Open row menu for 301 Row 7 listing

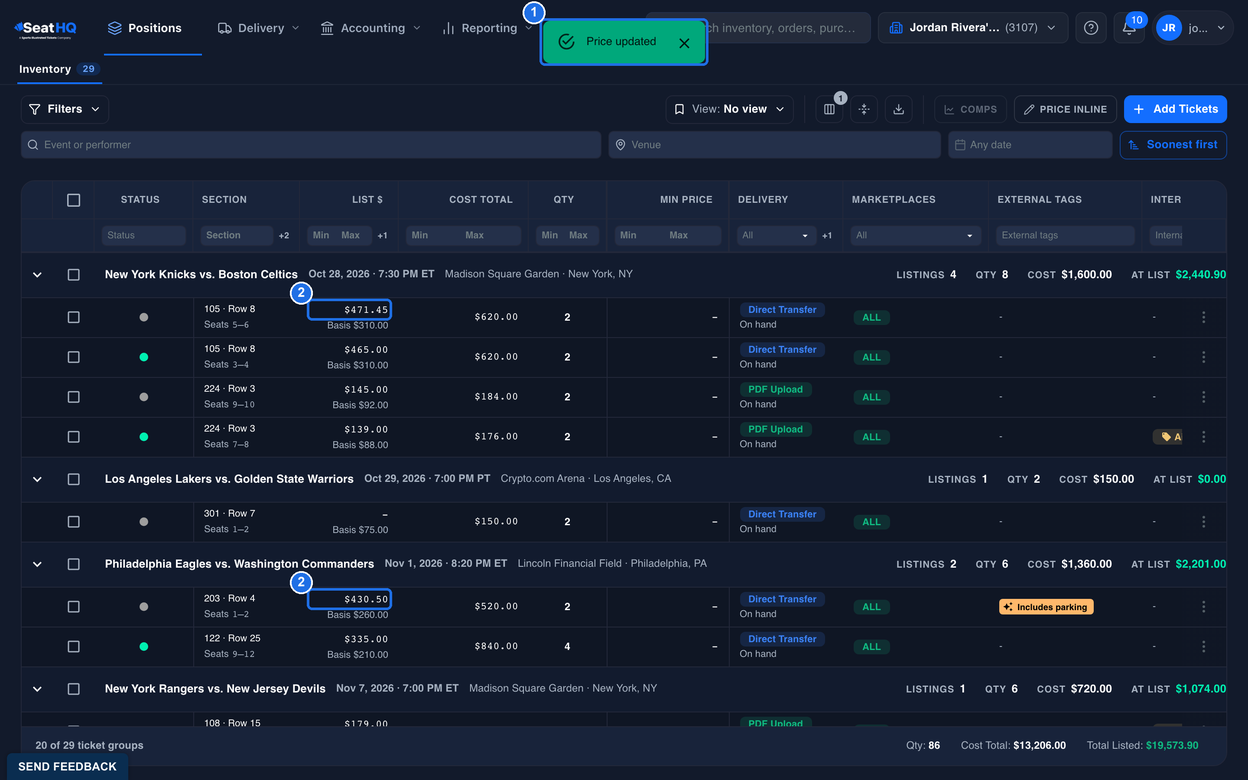(1204, 522)
